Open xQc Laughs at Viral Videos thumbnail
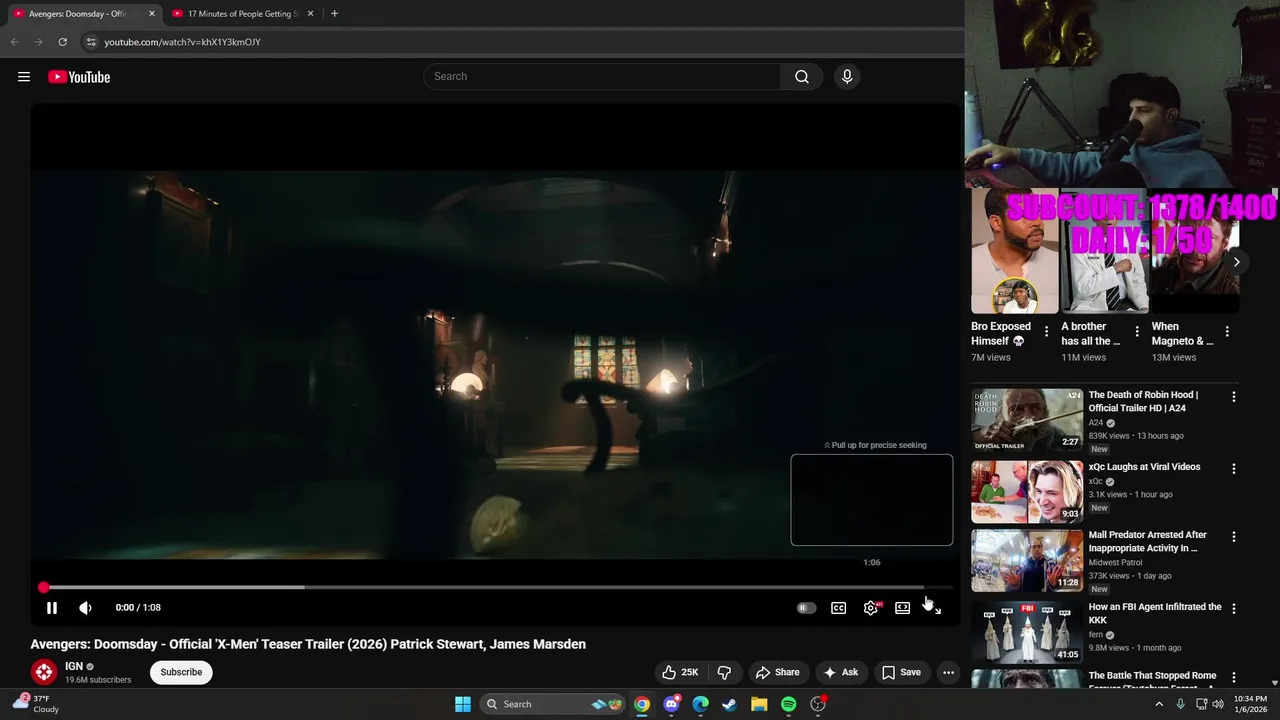 [x=1027, y=492]
